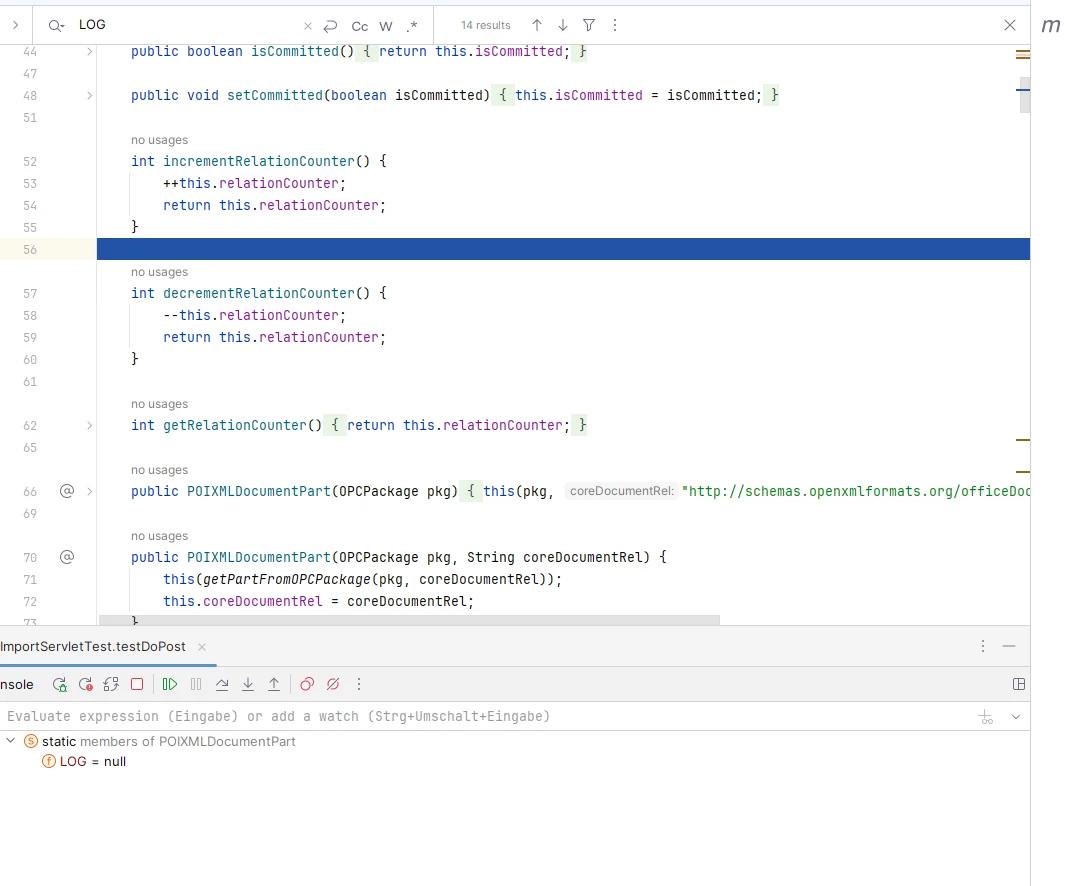This screenshot has width=1065, height=886.
Task: Select the ImportServletTest.testDoPost tab
Action: click(x=92, y=647)
